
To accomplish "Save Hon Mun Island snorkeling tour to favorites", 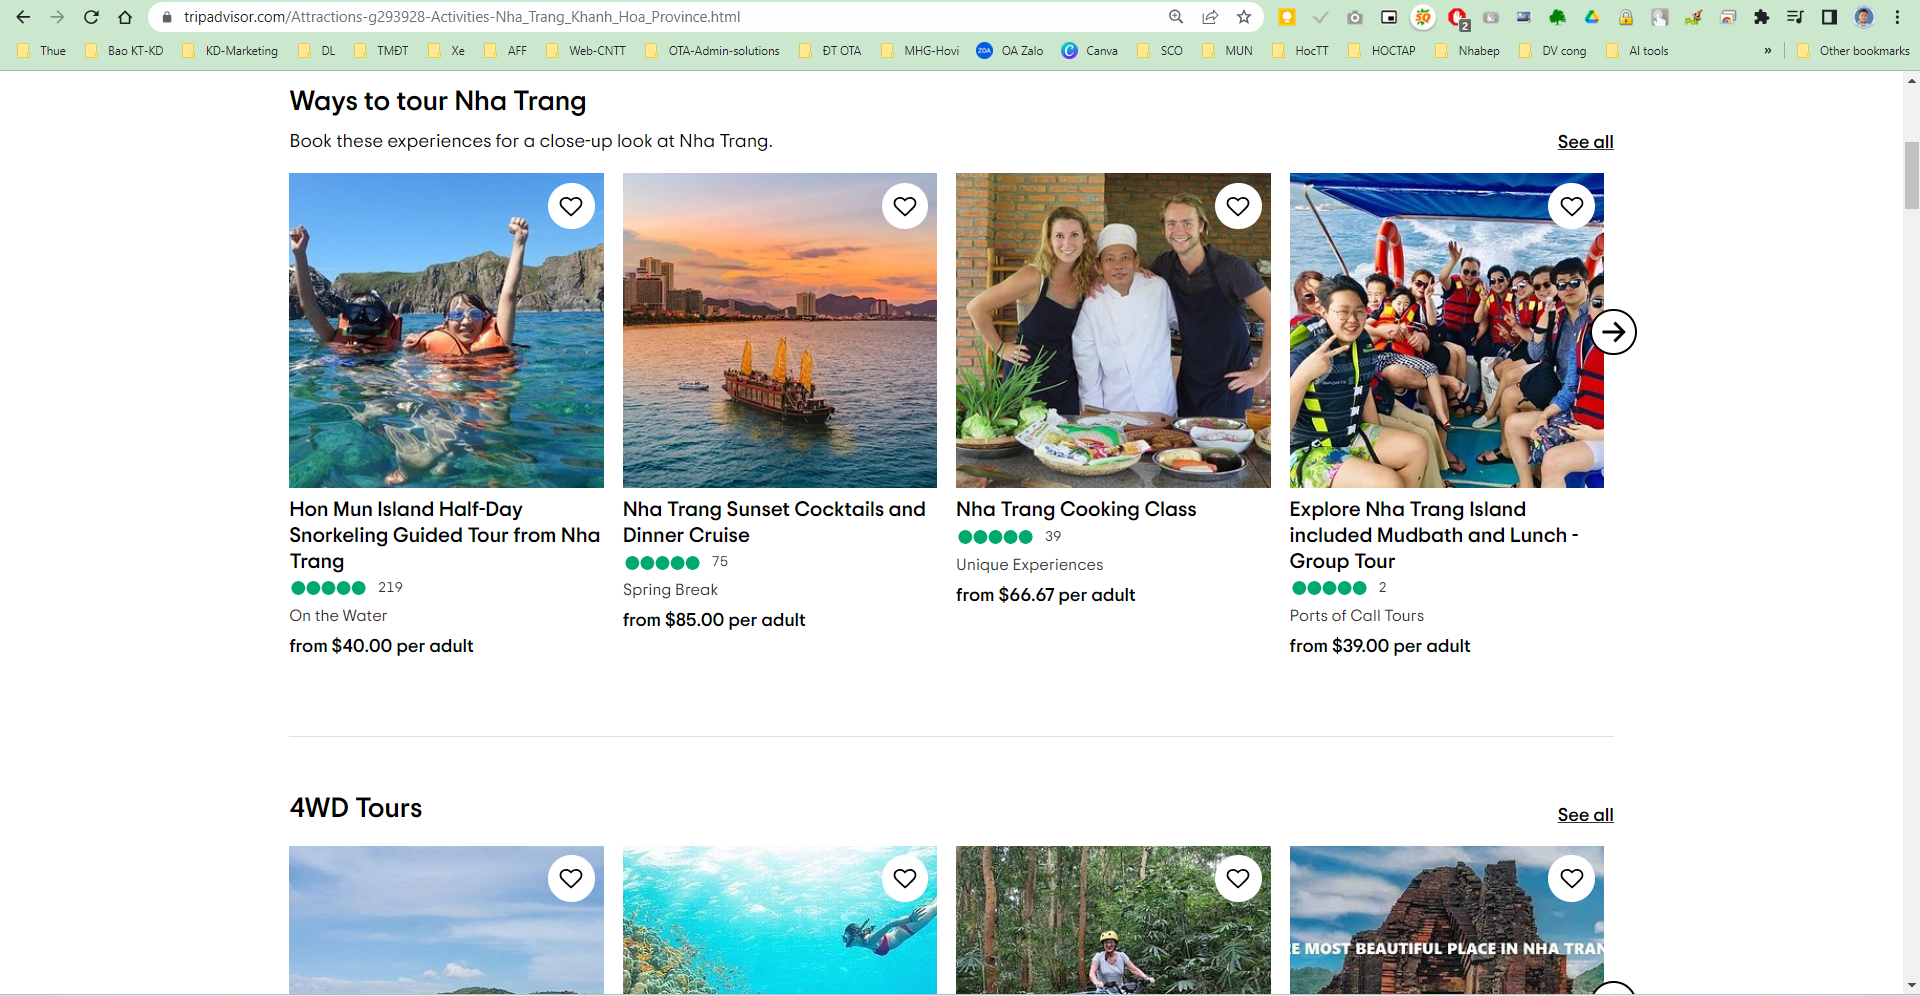I will point(571,206).
